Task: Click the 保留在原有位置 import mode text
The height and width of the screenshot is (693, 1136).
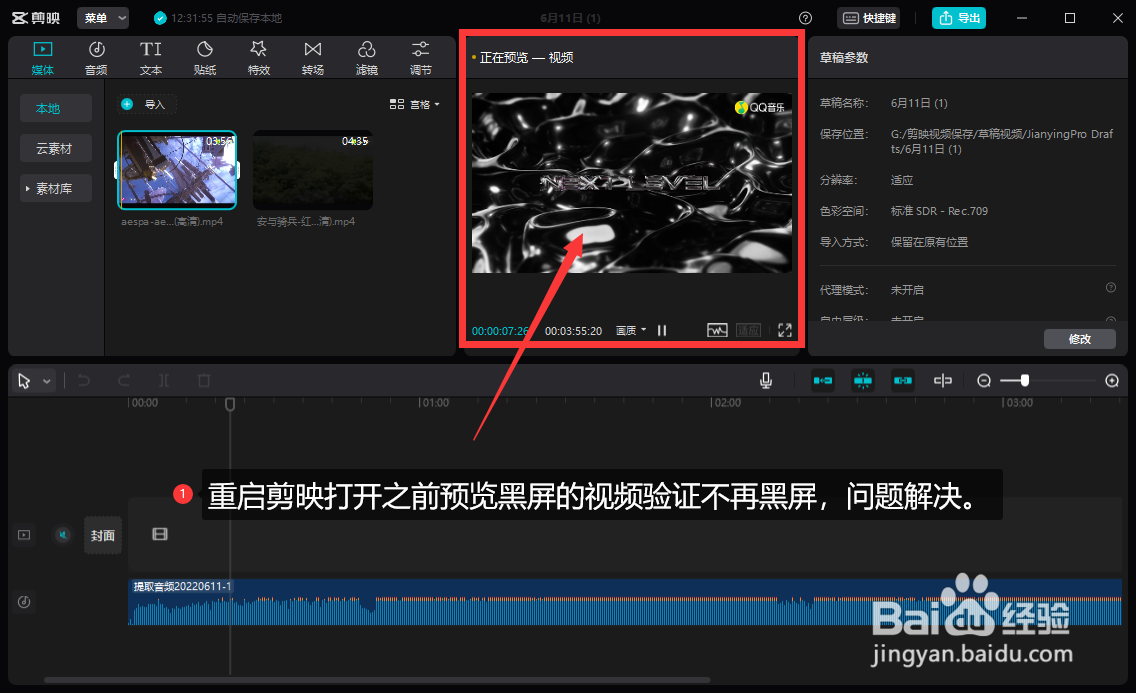Action: pyautogui.click(x=929, y=242)
